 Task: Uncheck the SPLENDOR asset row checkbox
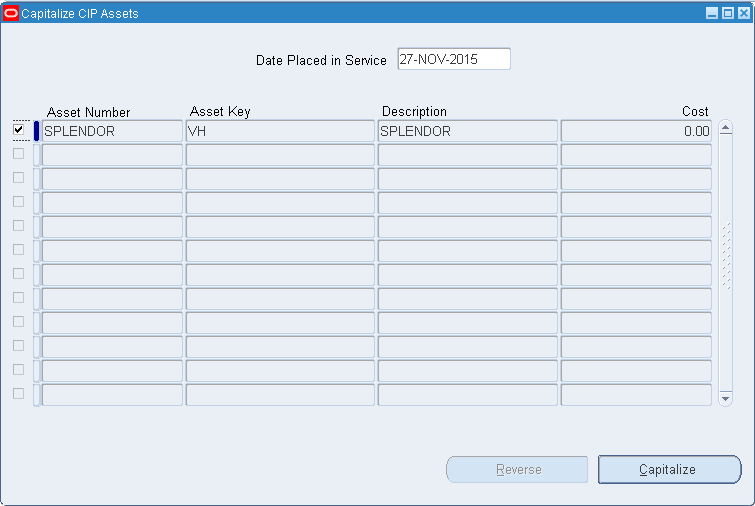18,130
